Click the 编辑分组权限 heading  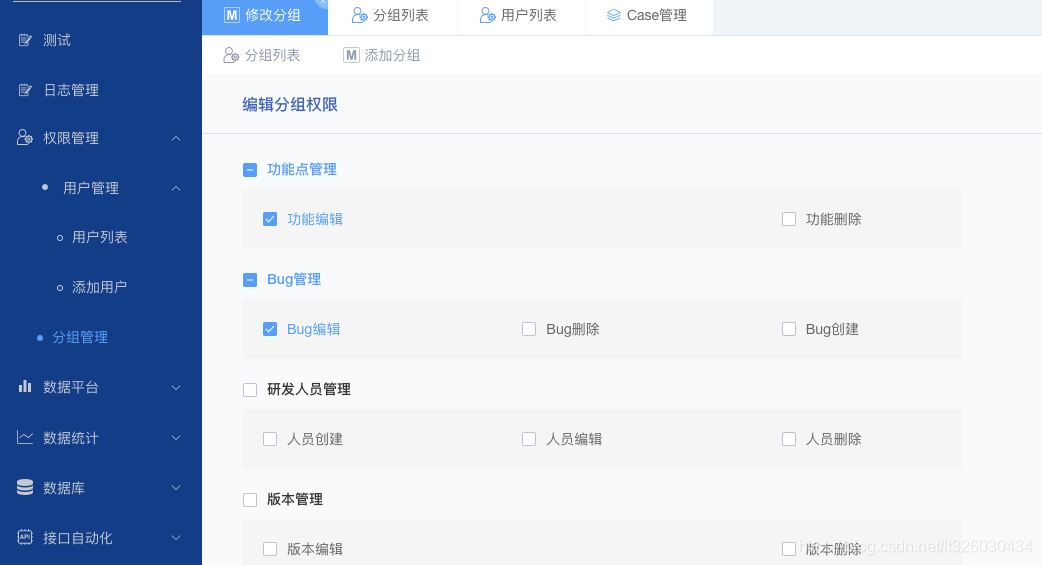click(x=290, y=104)
